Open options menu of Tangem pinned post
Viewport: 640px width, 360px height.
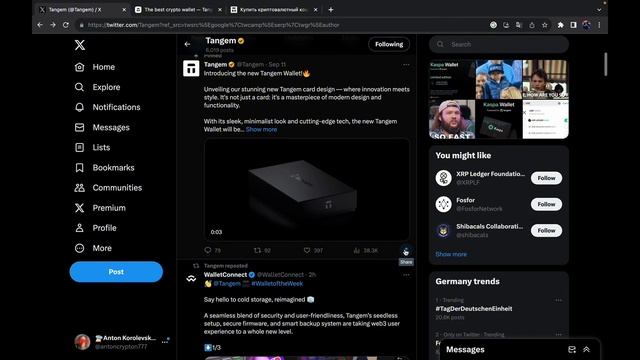406,64
